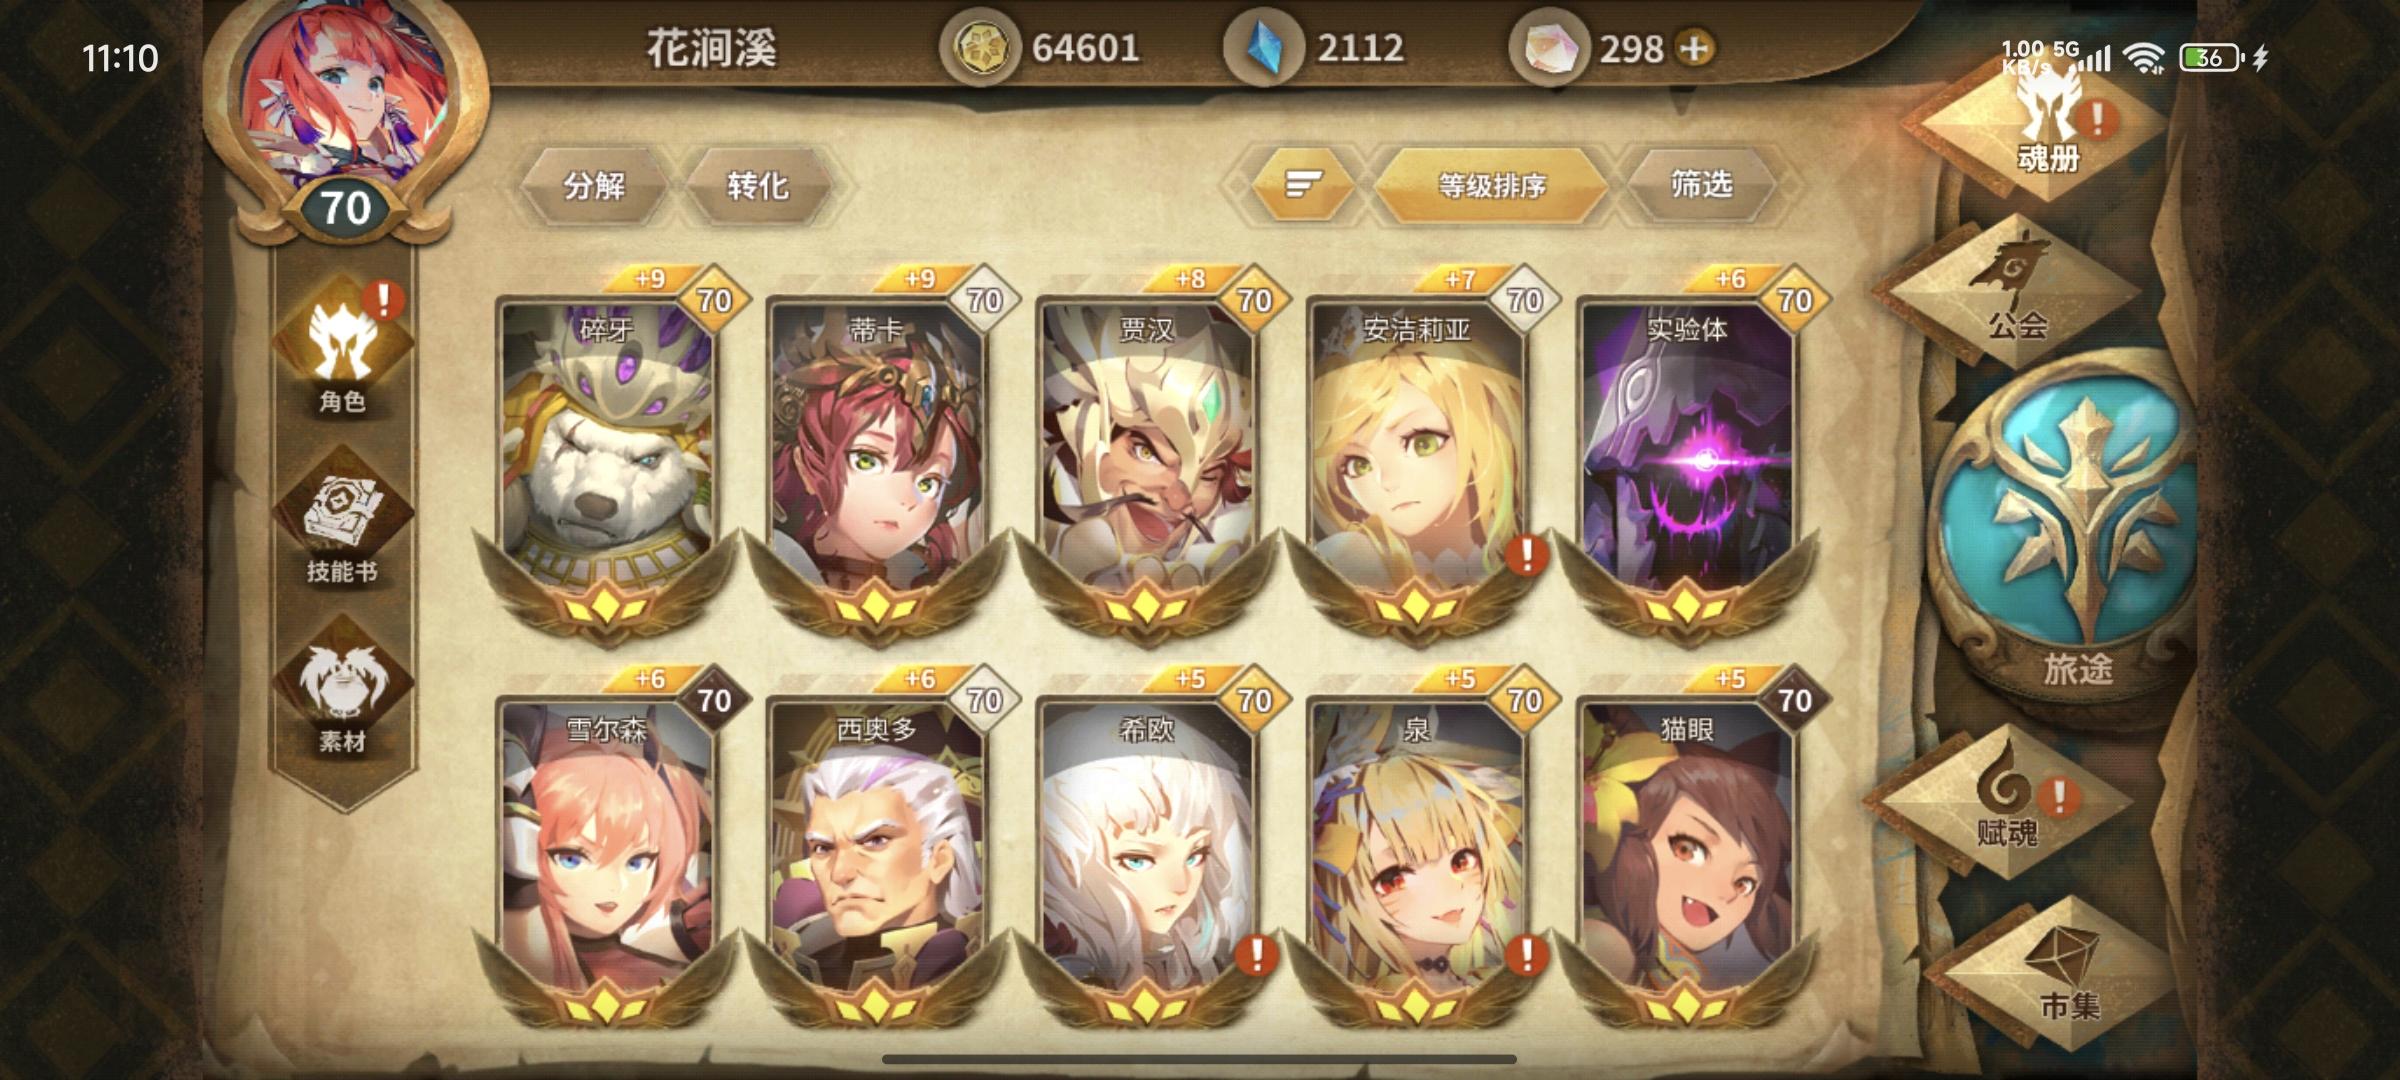Viewport: 2400px width, 1080px height.
Task: Open the 筛选 filter options
Action: 1701,185
